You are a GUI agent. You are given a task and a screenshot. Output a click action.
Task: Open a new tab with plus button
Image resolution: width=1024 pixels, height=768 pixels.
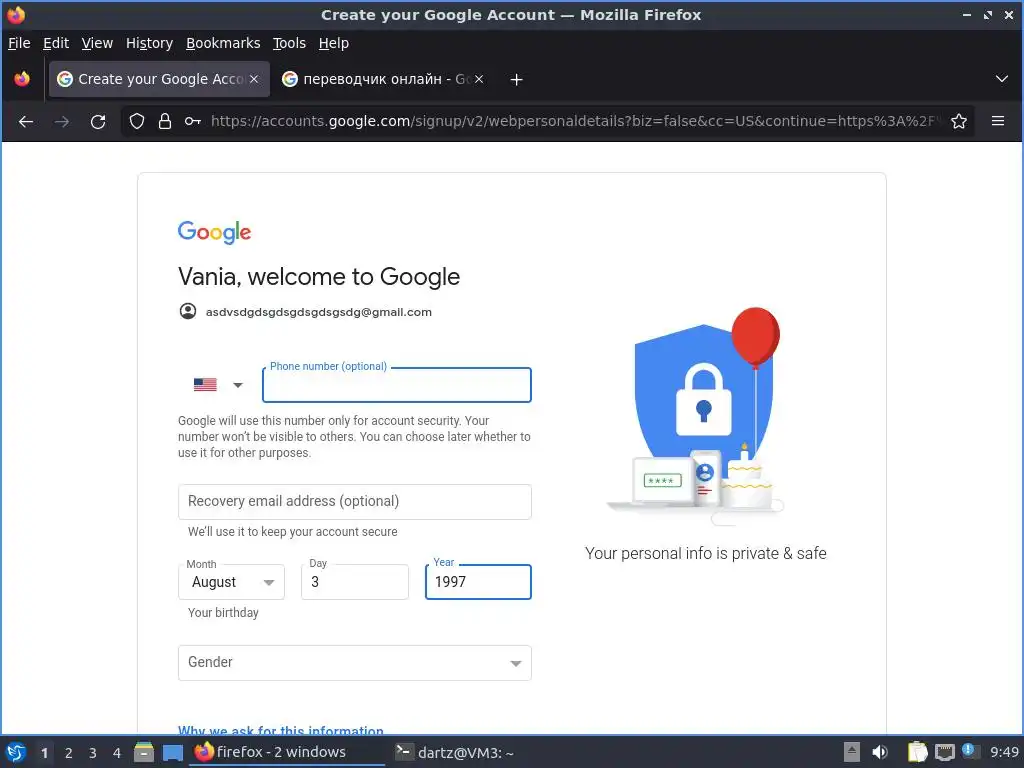pyautogui.click(x=516, y=80)
